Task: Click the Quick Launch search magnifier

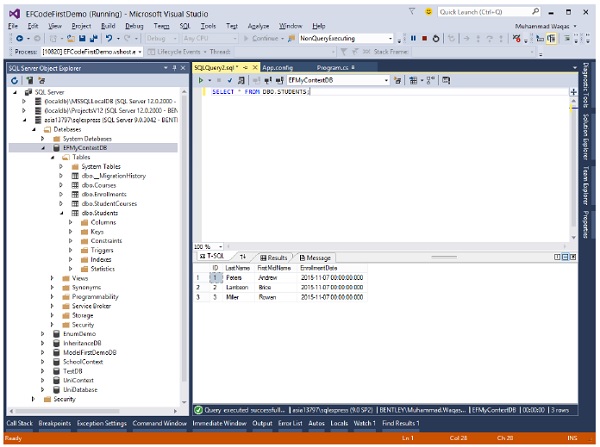Action: pos(536,12)
